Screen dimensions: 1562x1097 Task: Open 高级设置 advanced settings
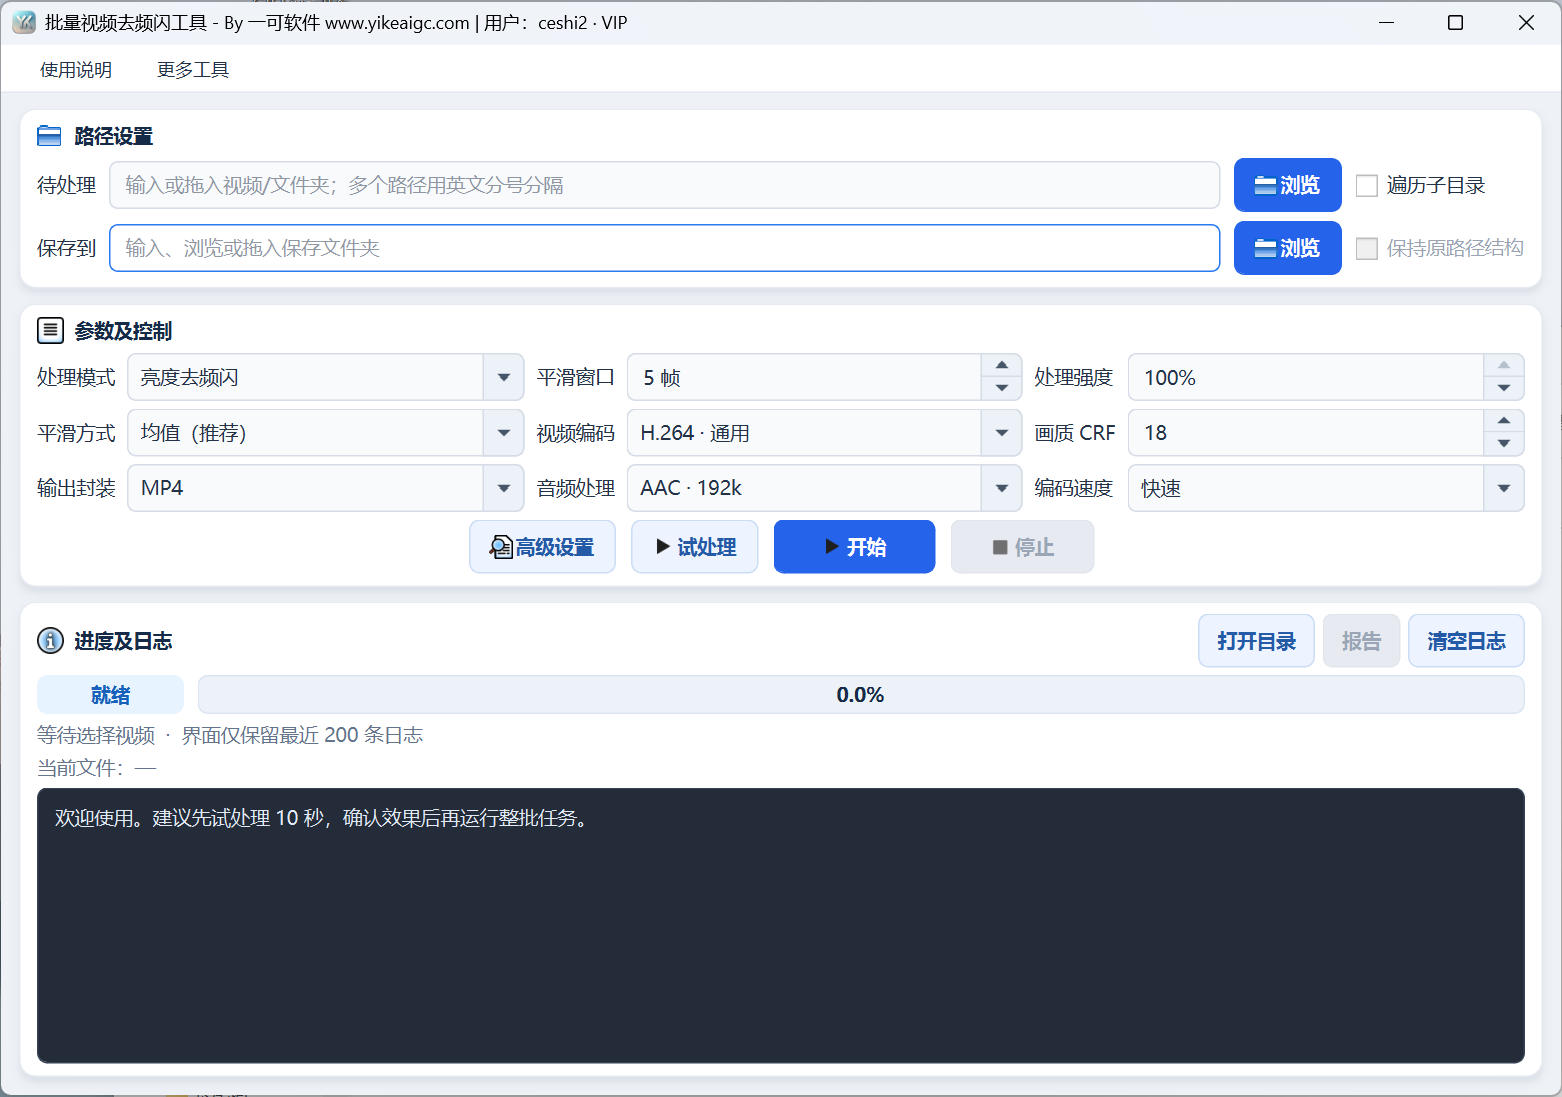pyautogui.click(x=542, y=547)
